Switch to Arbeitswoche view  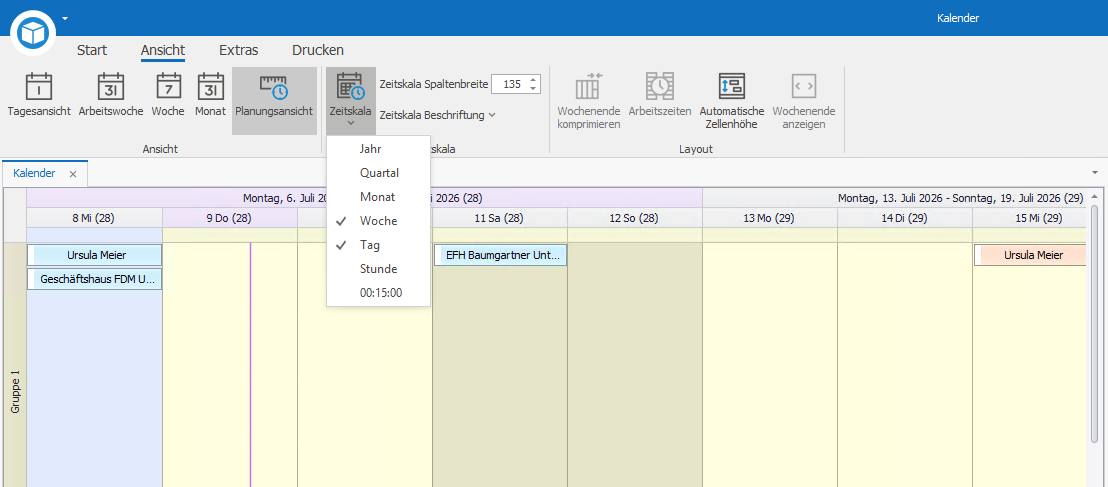tap(111, 94)
